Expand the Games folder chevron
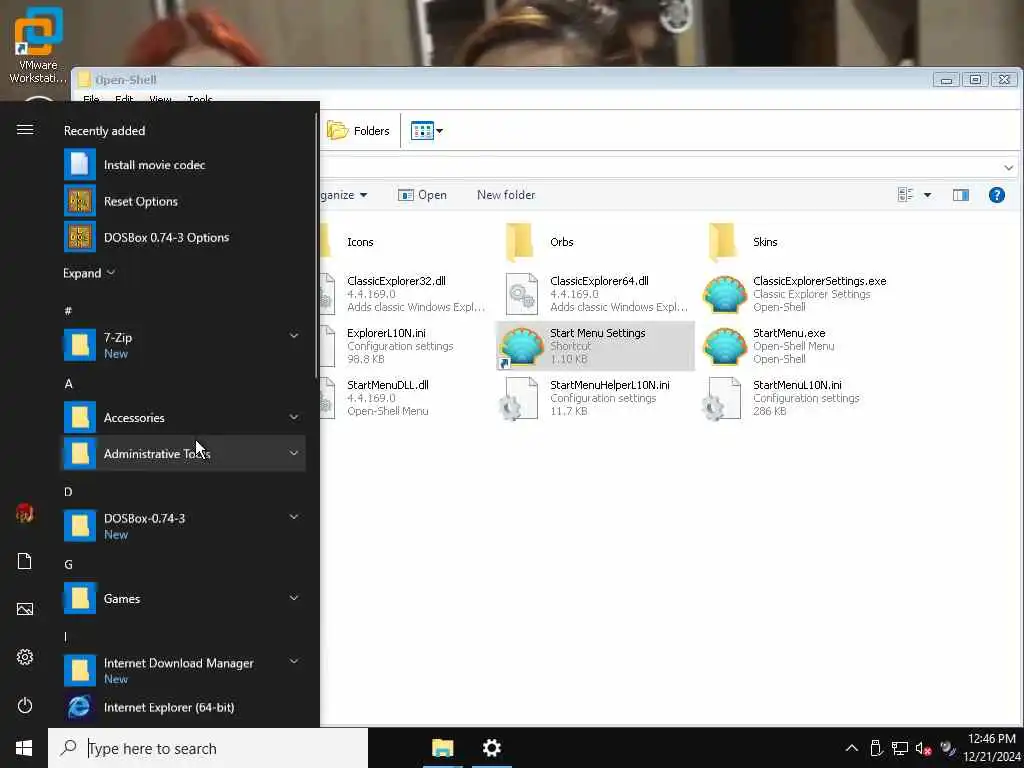1024x768 pixels. [294, 598]
